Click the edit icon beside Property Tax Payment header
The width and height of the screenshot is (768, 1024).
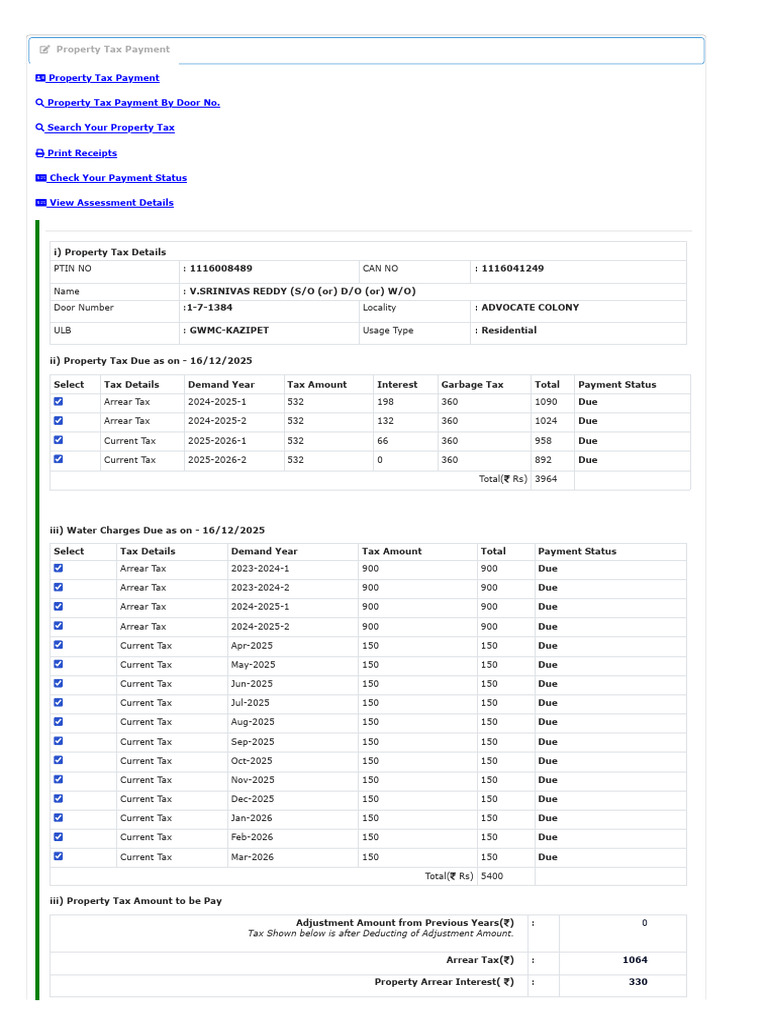[x=44, y=50]
